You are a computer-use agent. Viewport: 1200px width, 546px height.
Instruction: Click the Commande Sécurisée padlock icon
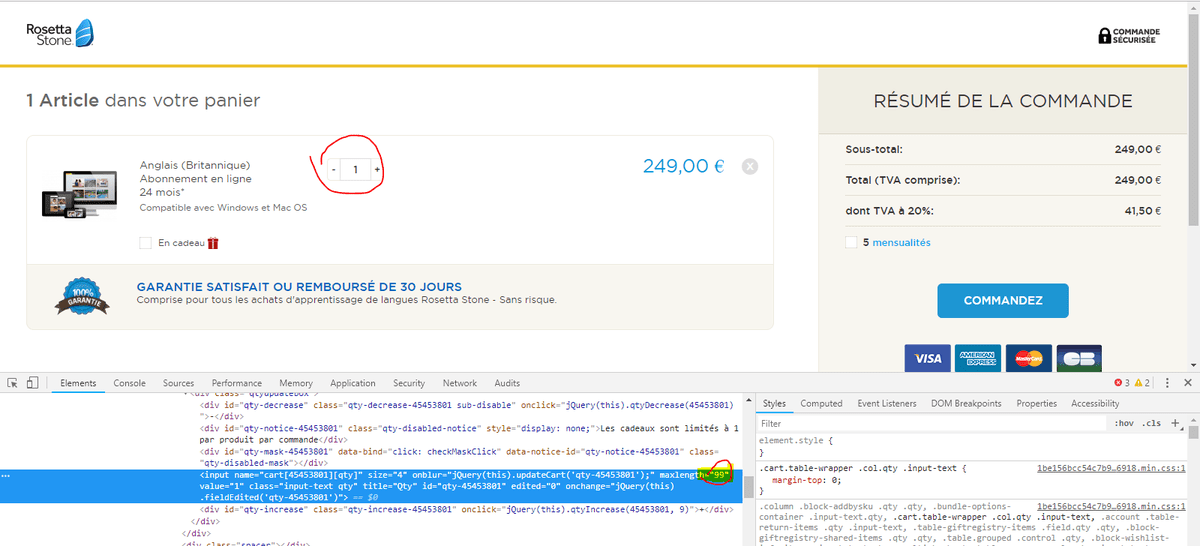pos(1104,36)
